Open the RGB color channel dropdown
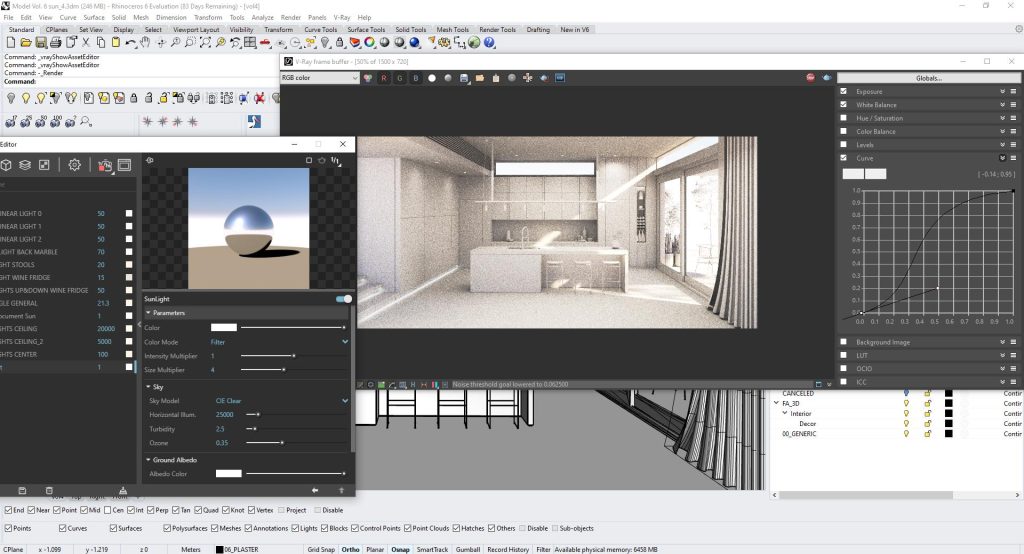This screenshot has height=554, width=1024. (319, 78)
